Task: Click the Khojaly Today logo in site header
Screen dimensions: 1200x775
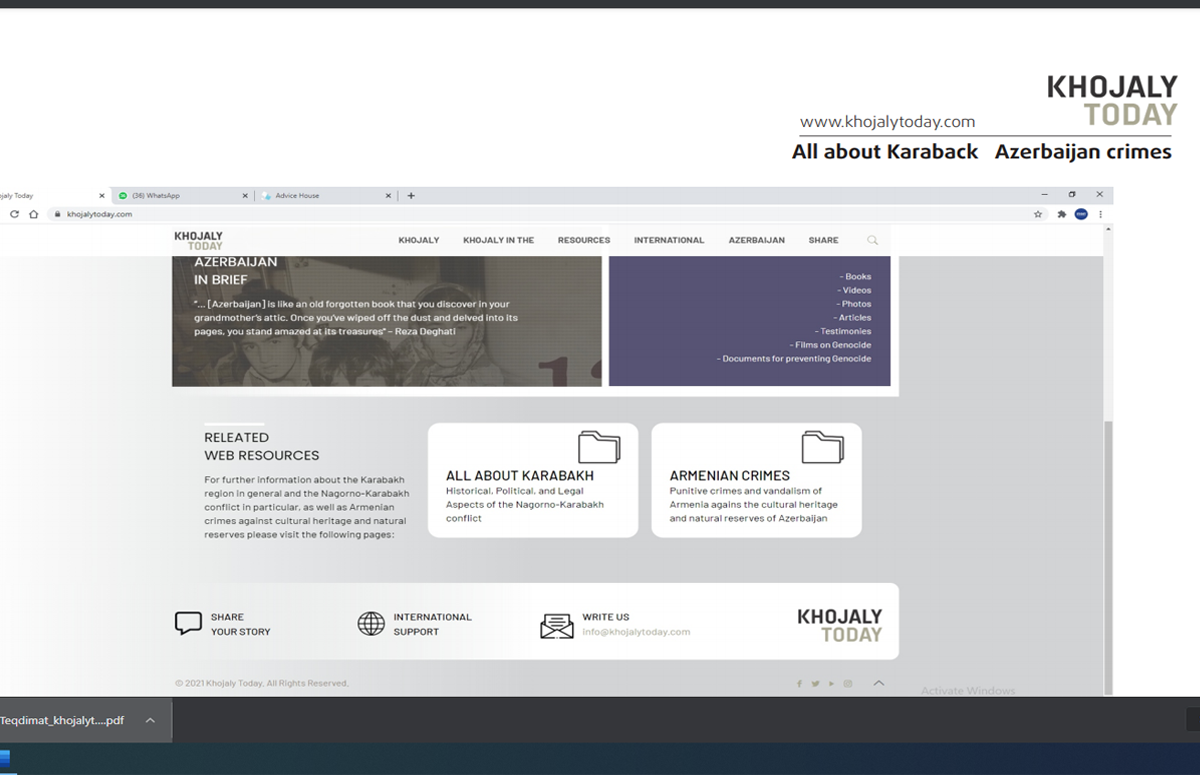Action: click(198, 240)
